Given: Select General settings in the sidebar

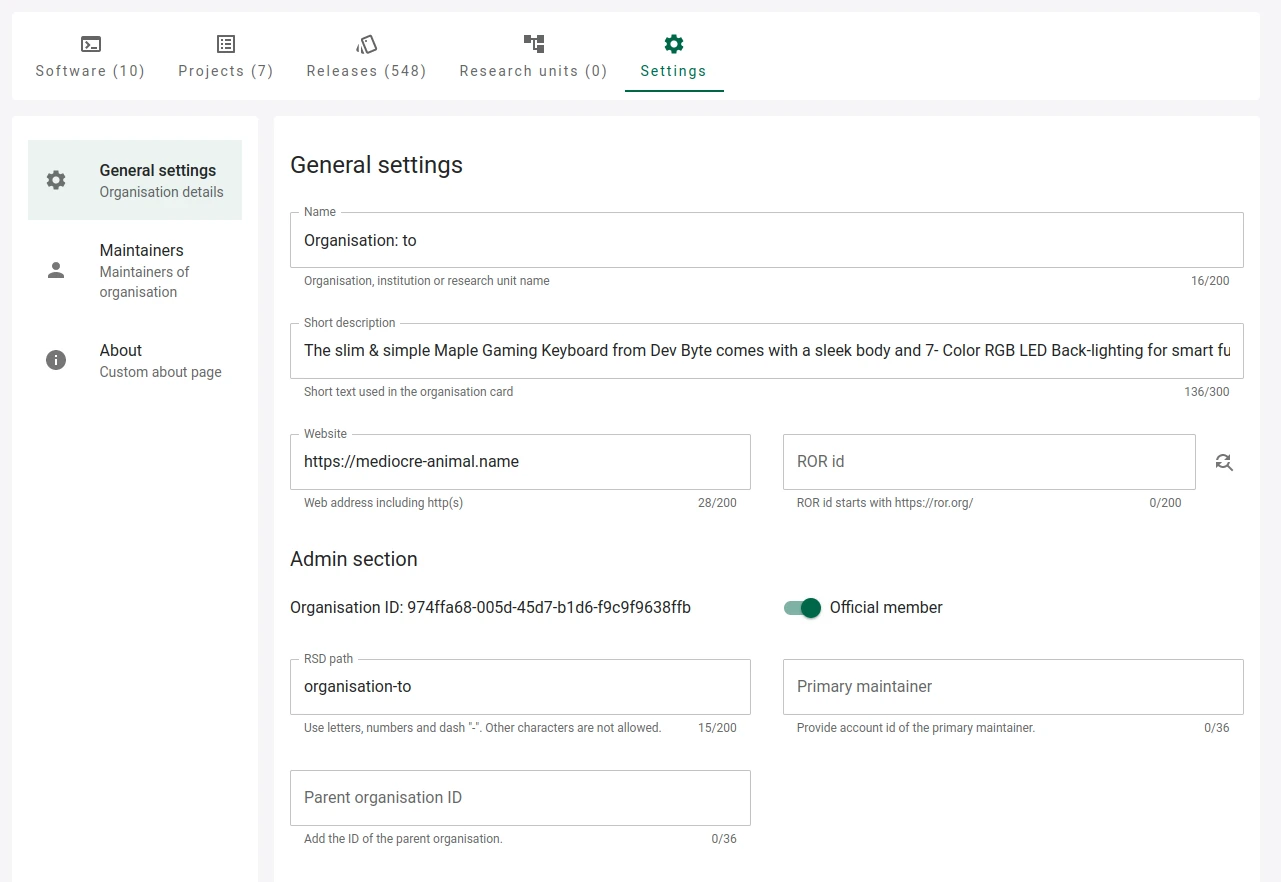Looking at the screenshot, I should (157, 180).
